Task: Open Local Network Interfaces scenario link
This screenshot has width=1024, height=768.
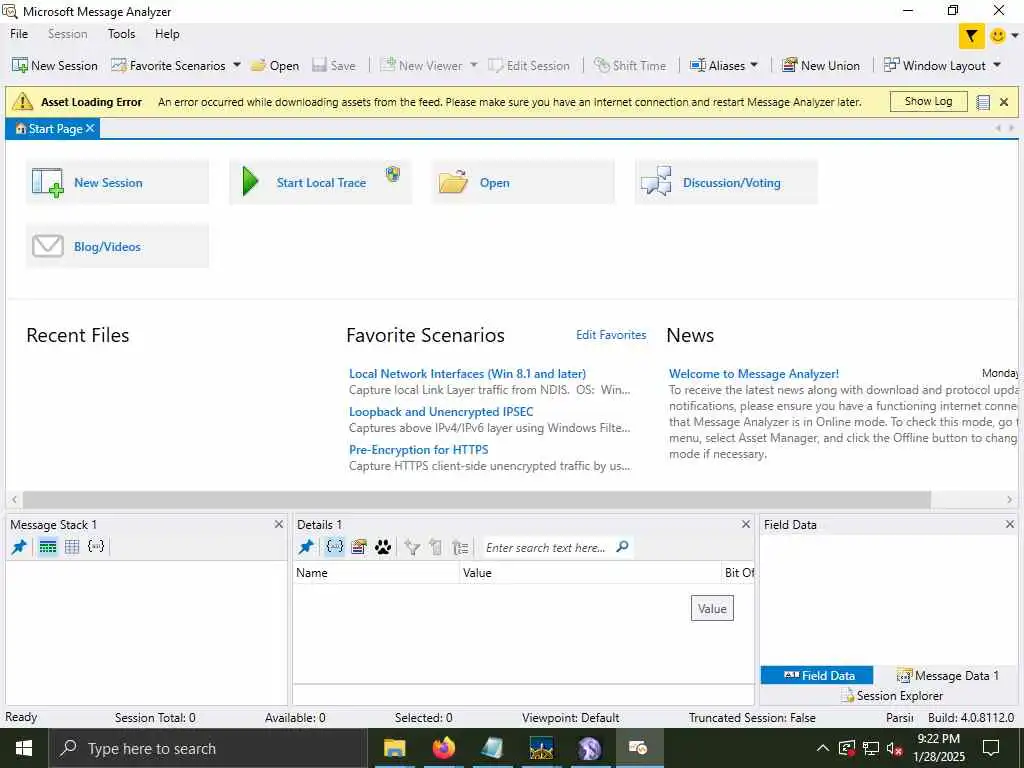Action: point(467,374)
